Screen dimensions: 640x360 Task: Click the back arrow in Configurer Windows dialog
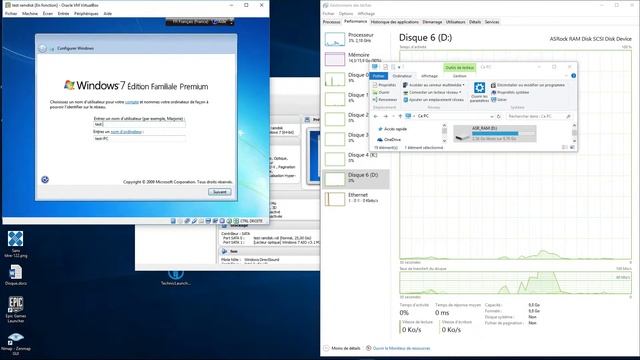click(43, 49)
